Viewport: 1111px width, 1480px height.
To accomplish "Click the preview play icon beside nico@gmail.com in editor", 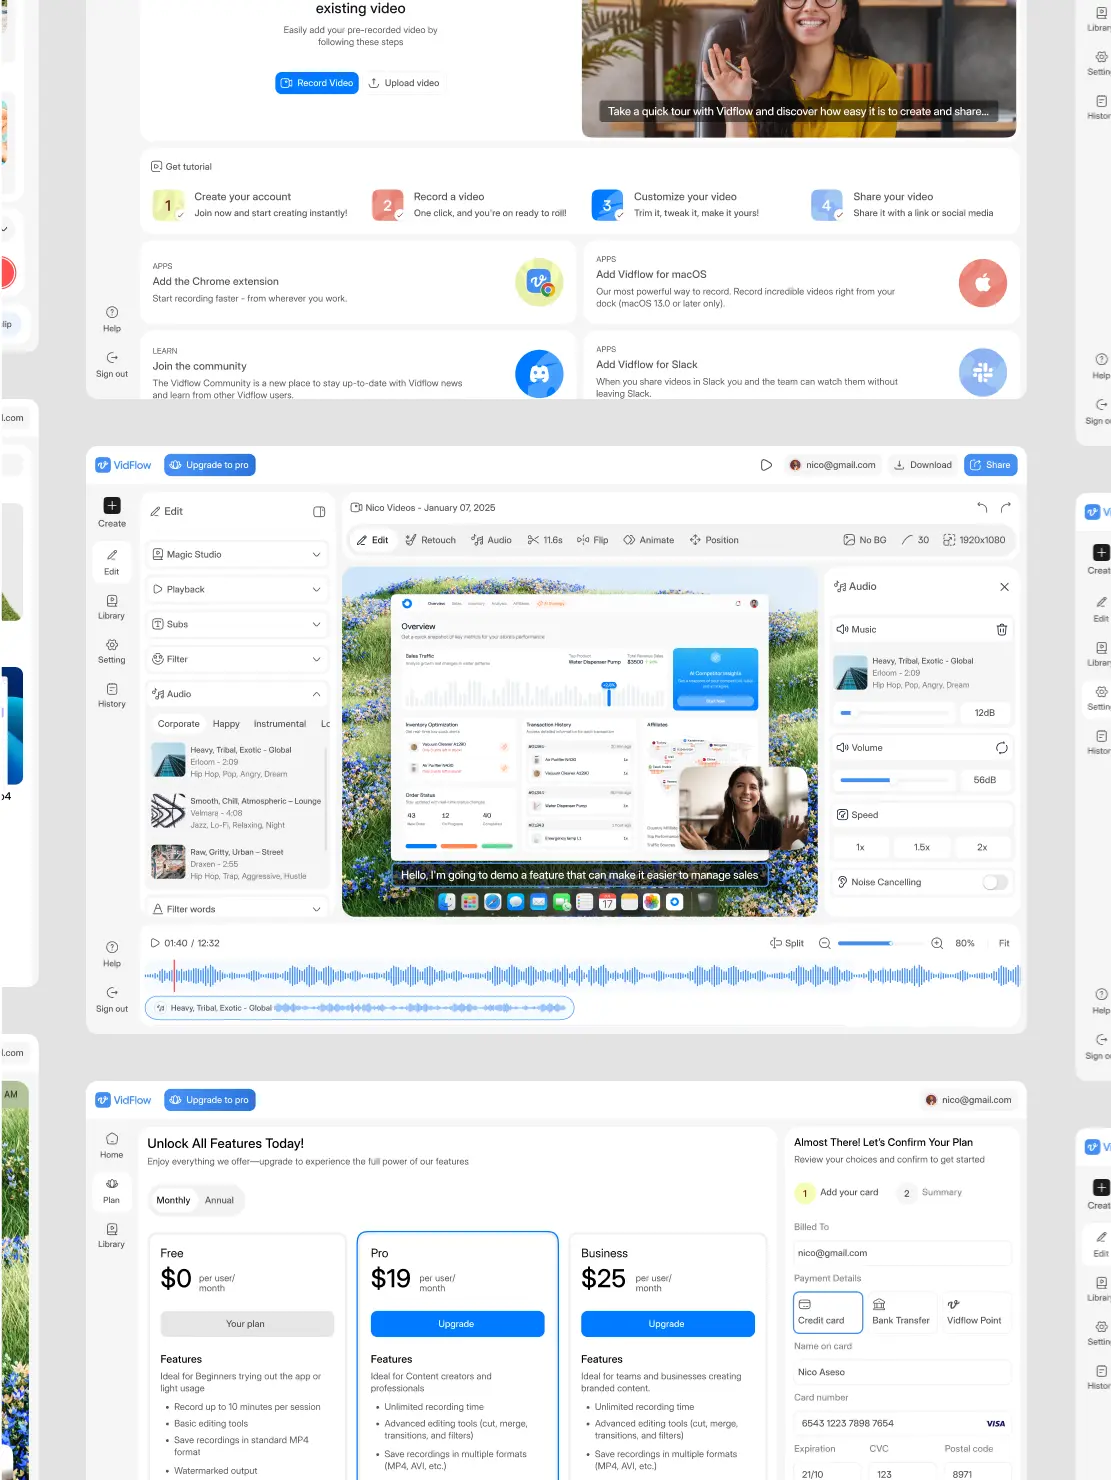I will 766,465.
